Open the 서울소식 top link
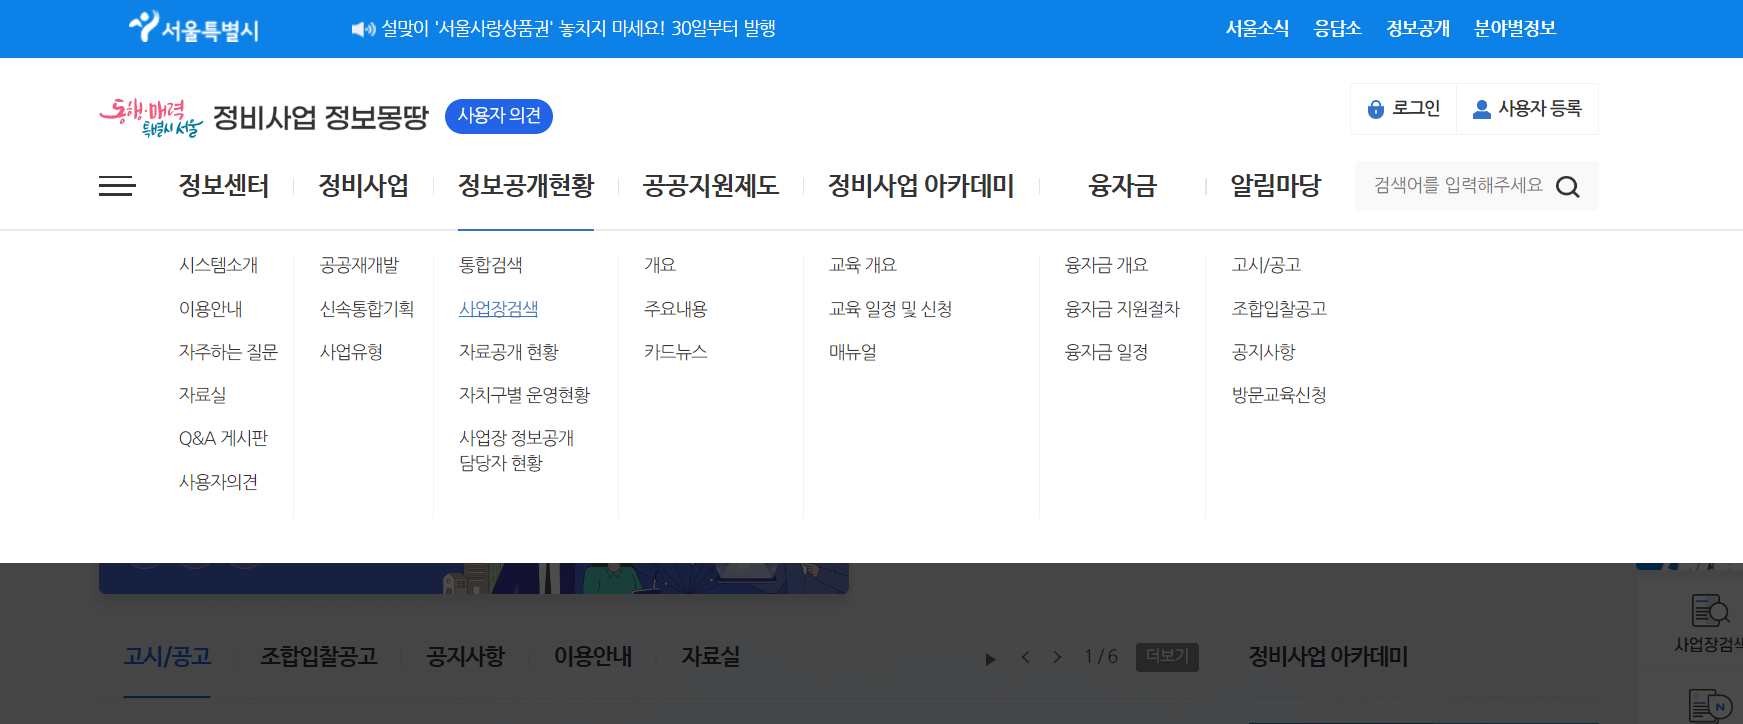The image size is (1743, 724). [1257, 29]
